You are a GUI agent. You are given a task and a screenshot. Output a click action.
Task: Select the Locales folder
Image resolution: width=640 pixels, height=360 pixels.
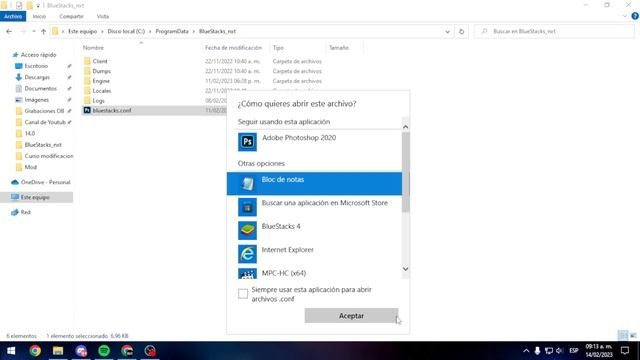click(102, 91)
